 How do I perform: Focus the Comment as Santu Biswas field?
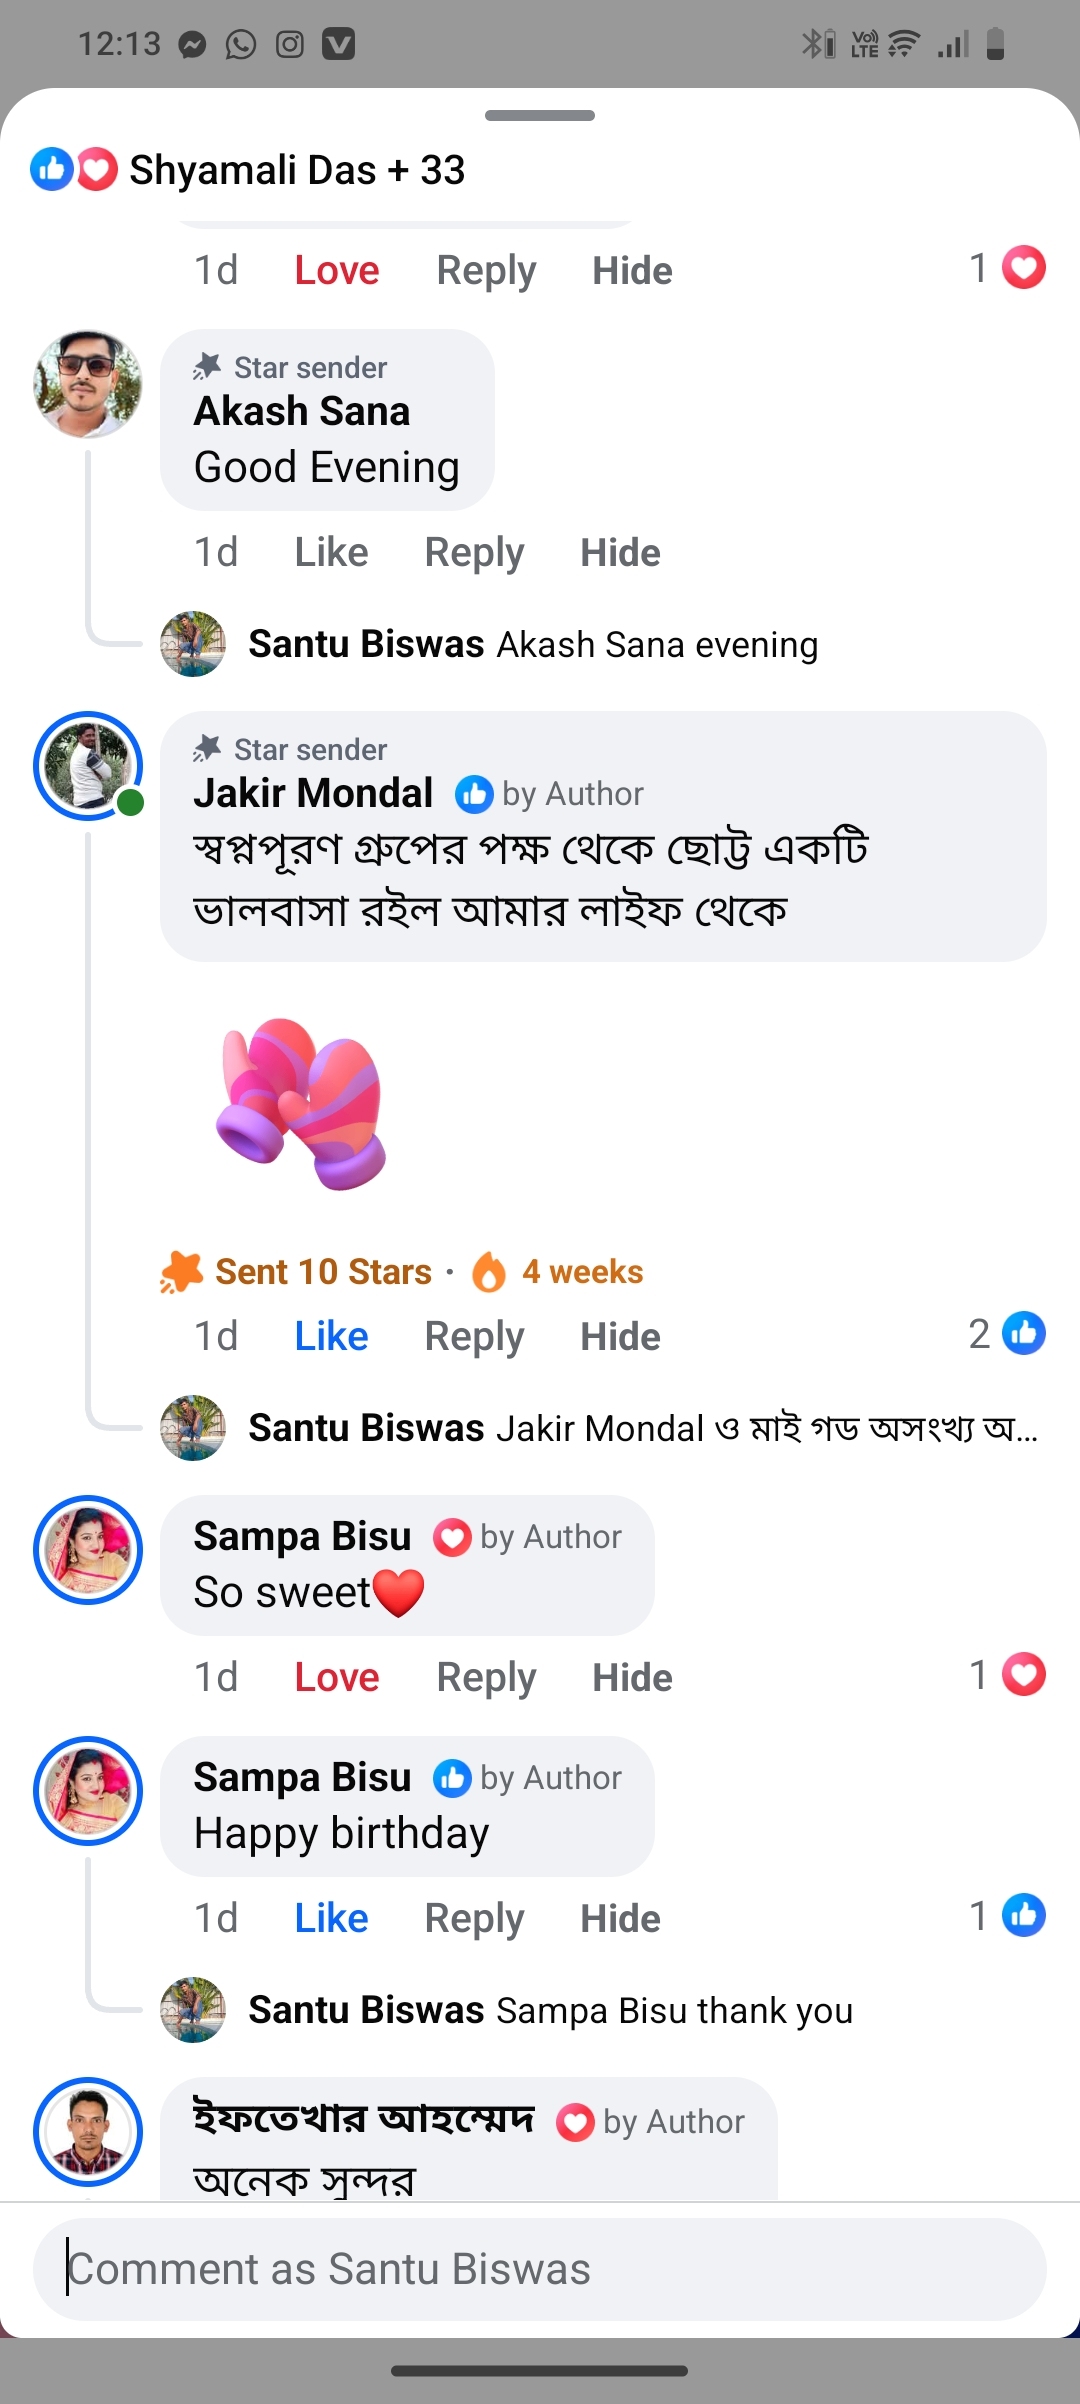pyautogui.click(x=540, y=2269)
